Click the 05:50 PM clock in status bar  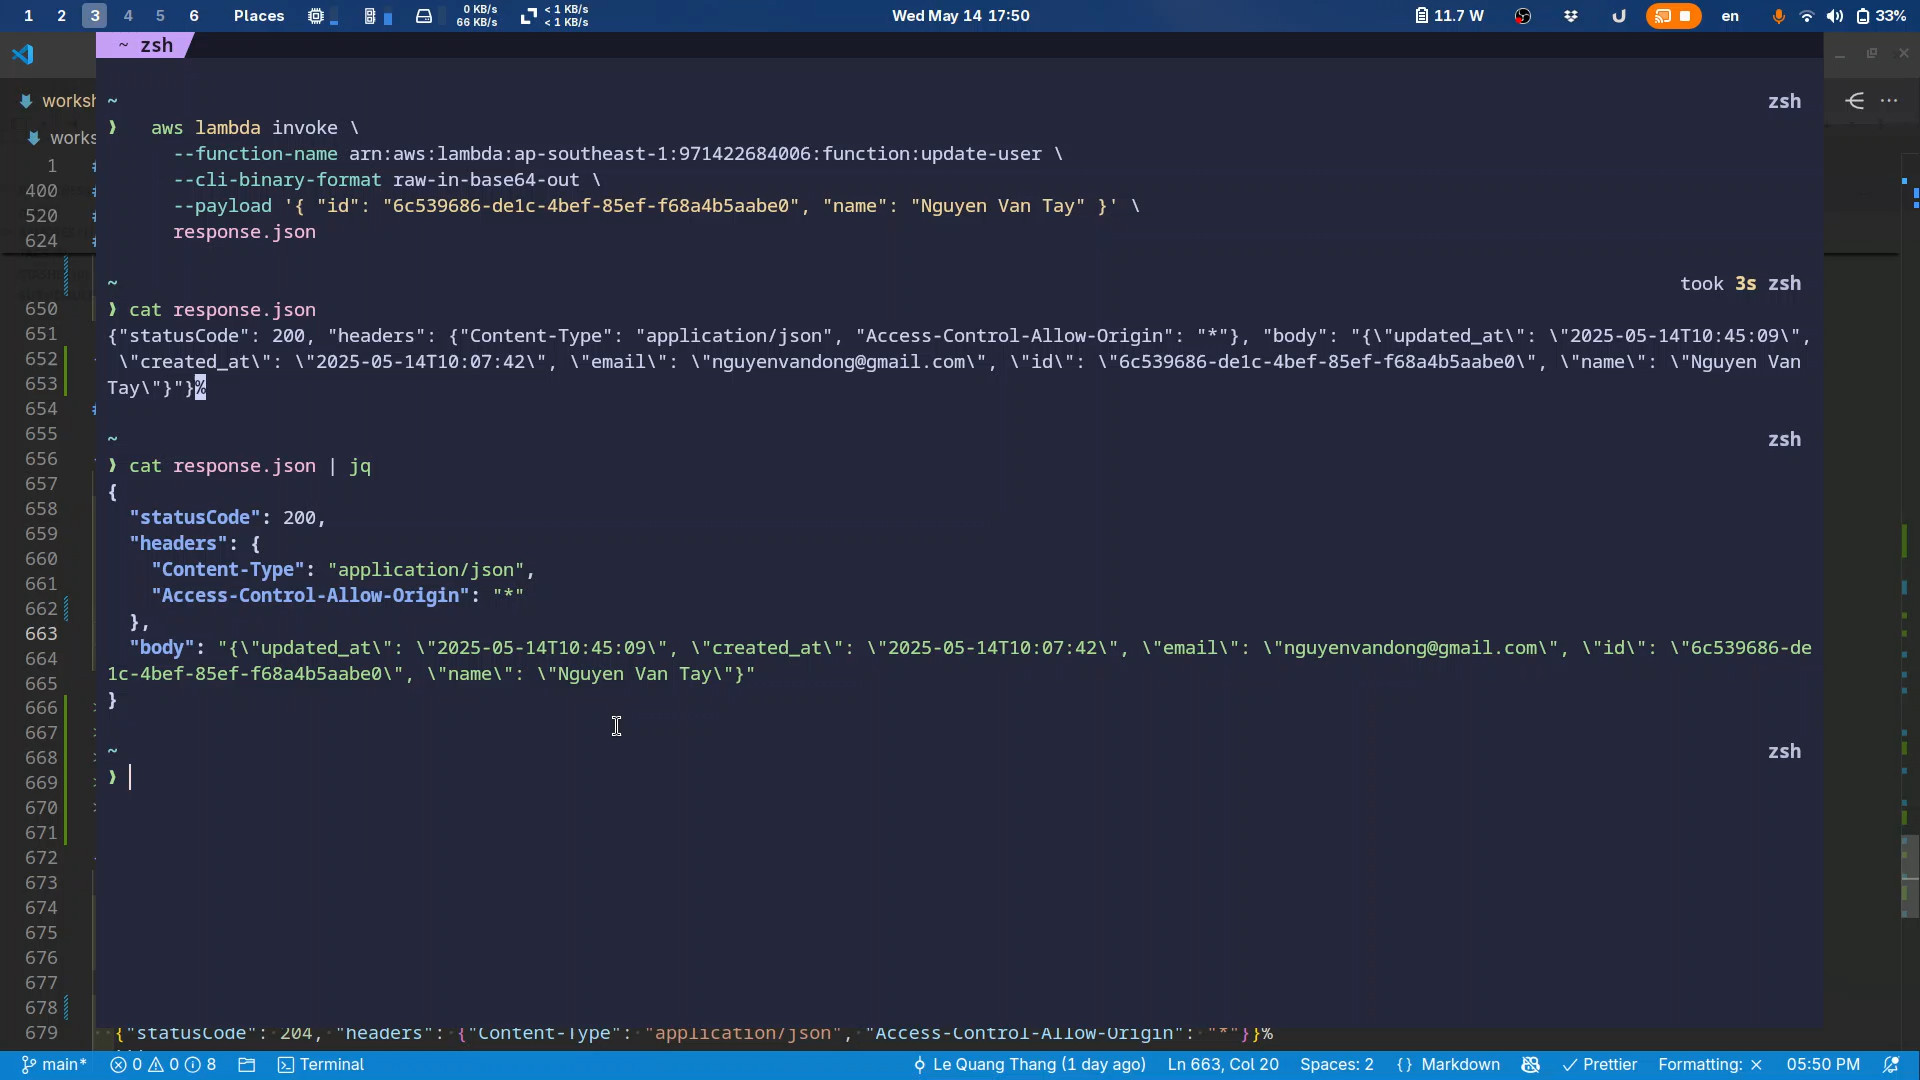(x=1823, y=1064)
